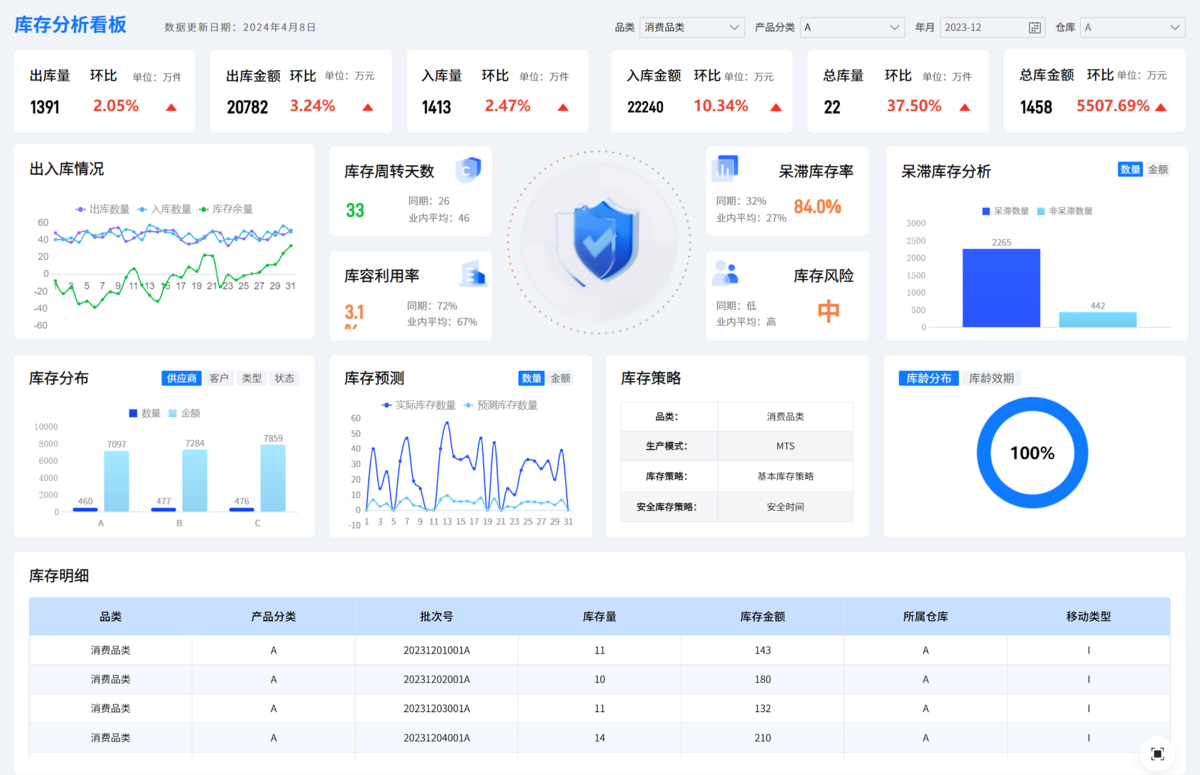This screenshot has width=1200, height=775.
Task: Switch stagnant inventory analysis to 金额
Action: [x=1157, y=170]
